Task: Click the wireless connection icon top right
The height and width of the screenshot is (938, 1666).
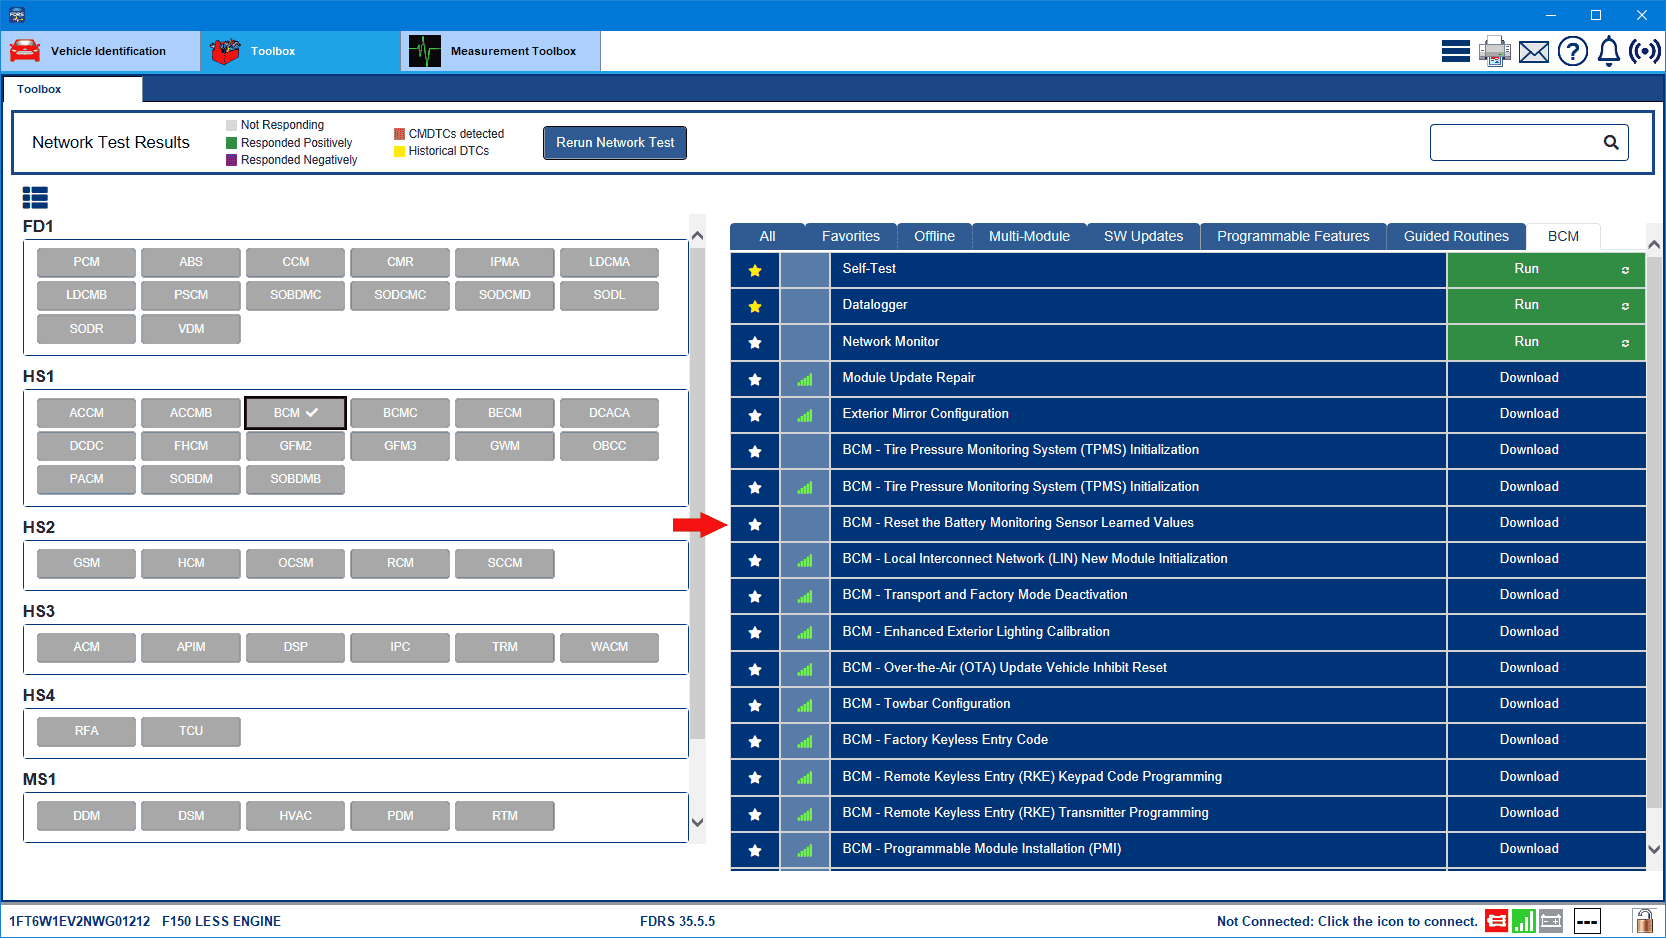Action: click(1644, 51)
